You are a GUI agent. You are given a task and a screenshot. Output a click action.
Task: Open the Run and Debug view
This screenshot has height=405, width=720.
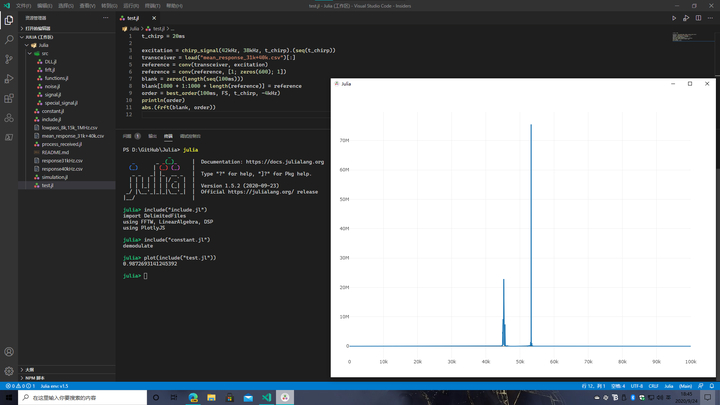click(9, 79)
